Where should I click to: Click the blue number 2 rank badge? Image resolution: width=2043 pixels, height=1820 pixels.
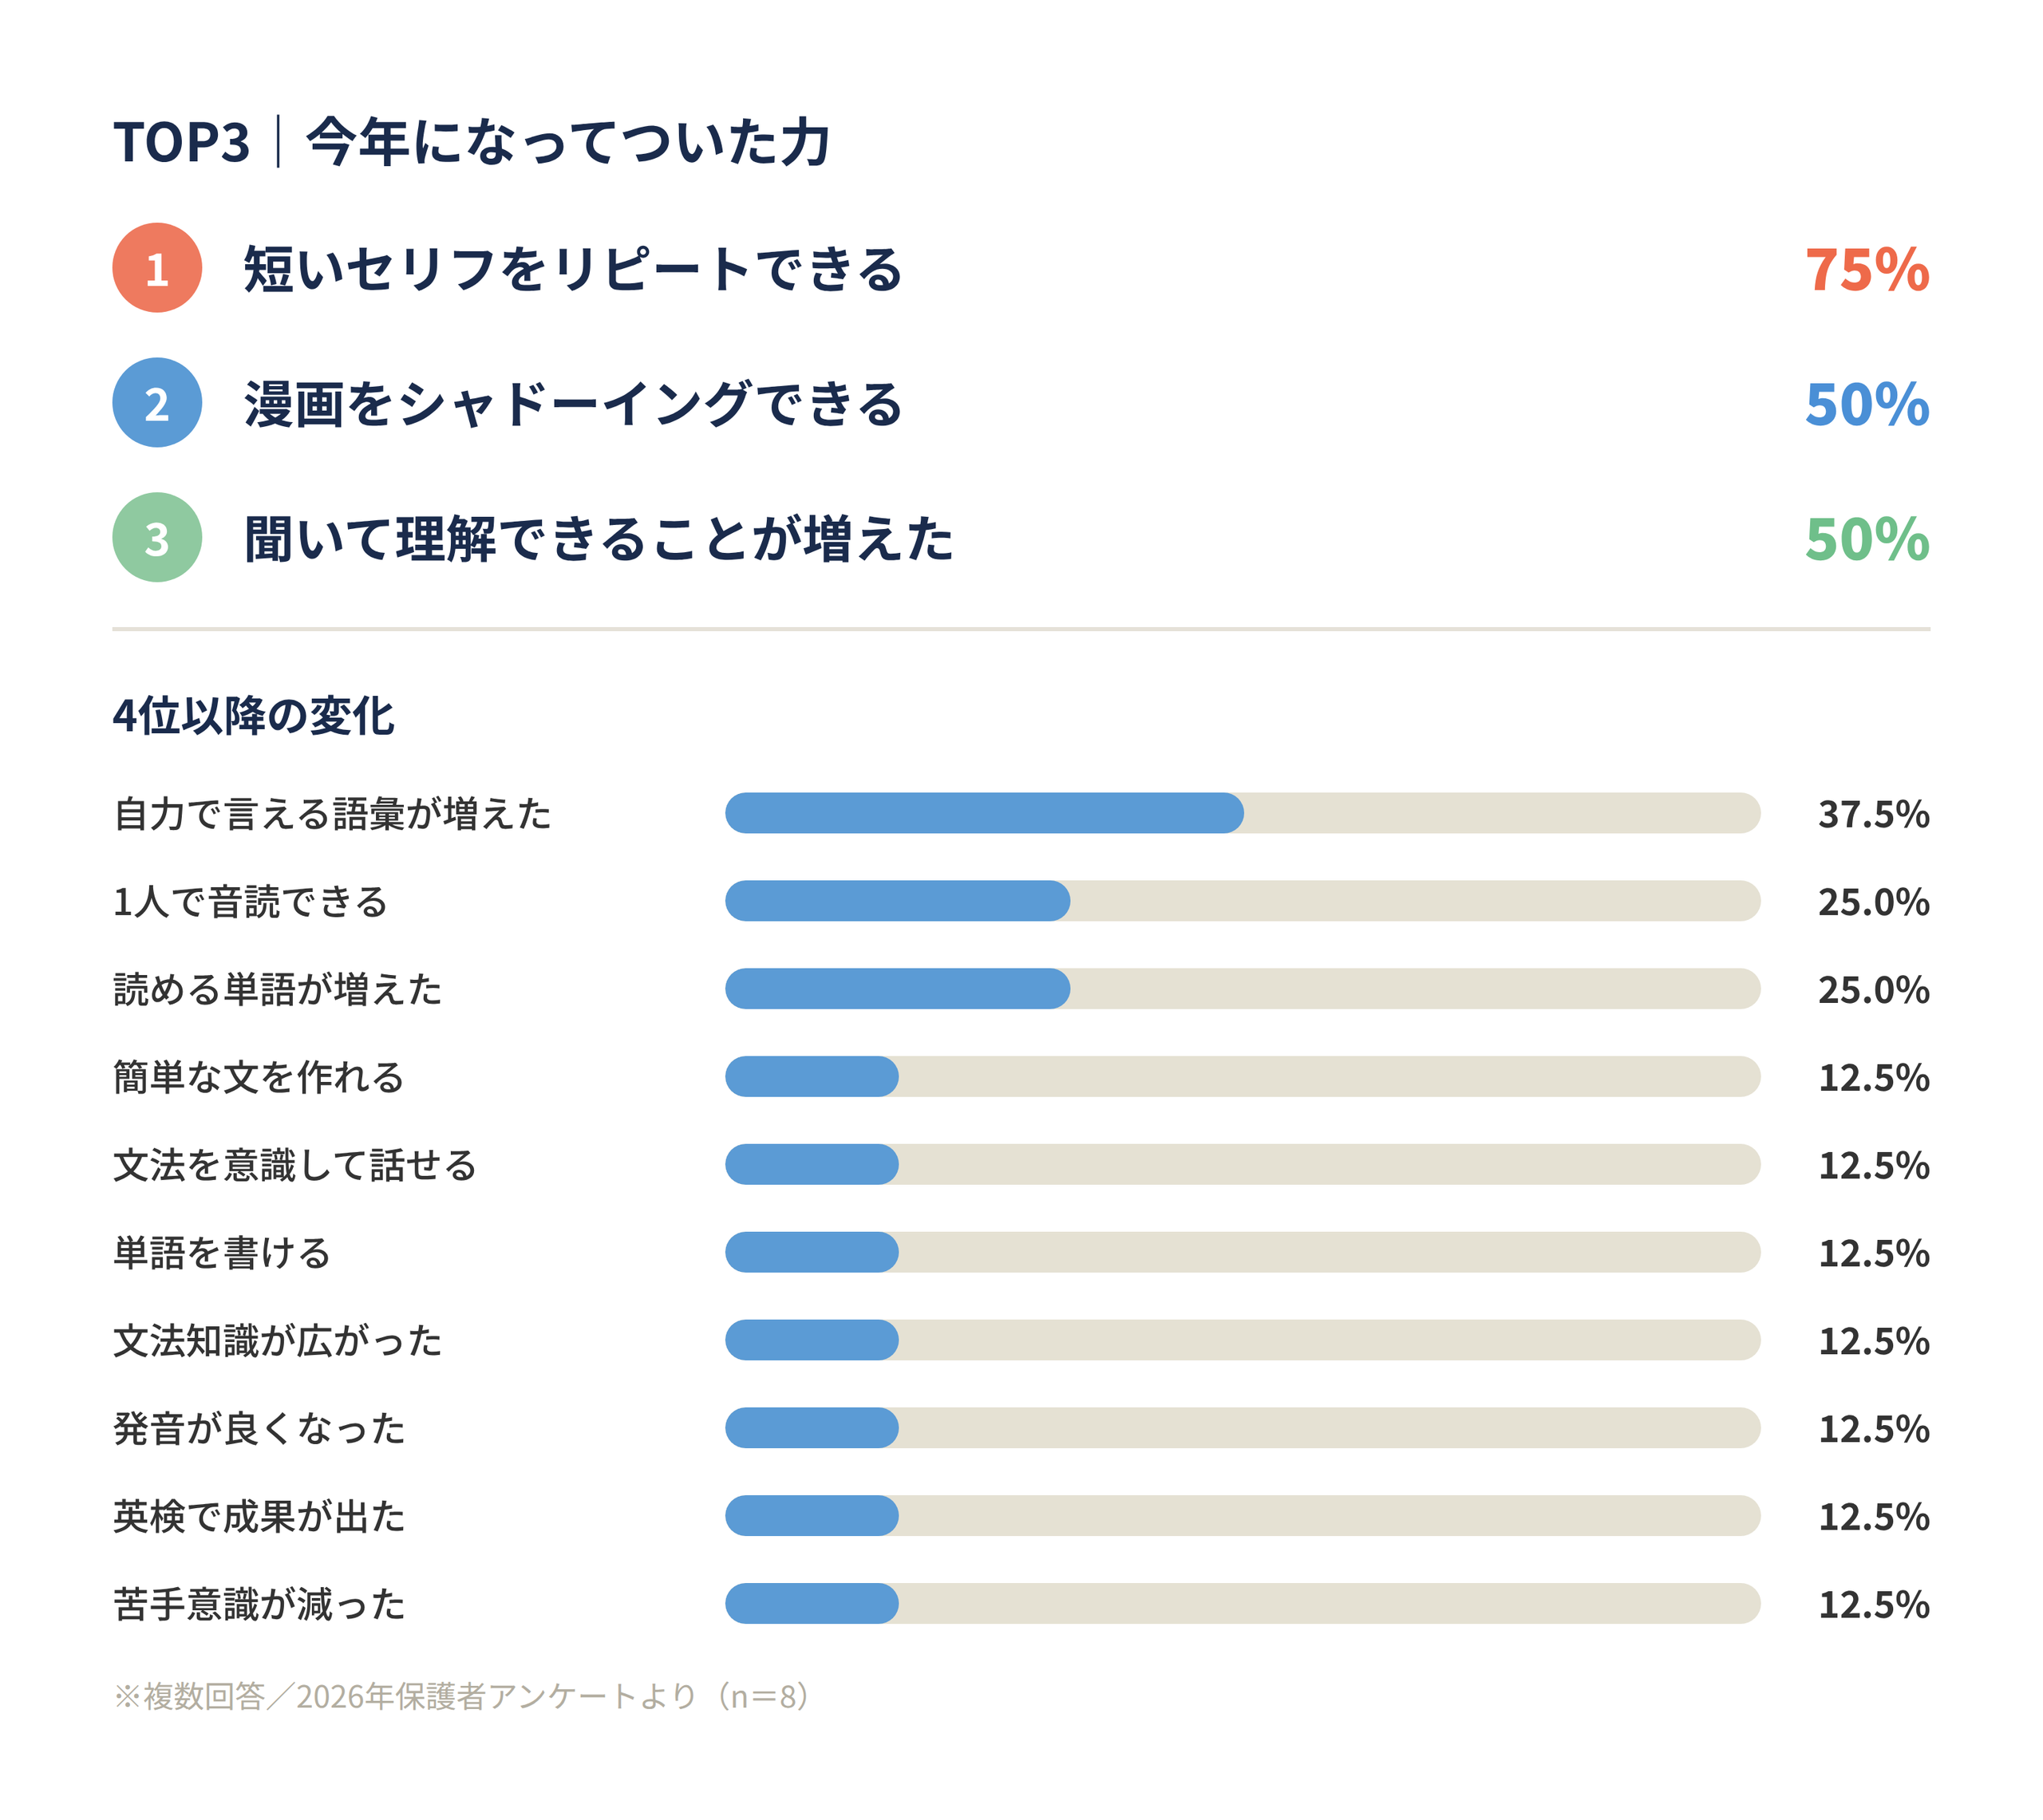pos(157,403)
